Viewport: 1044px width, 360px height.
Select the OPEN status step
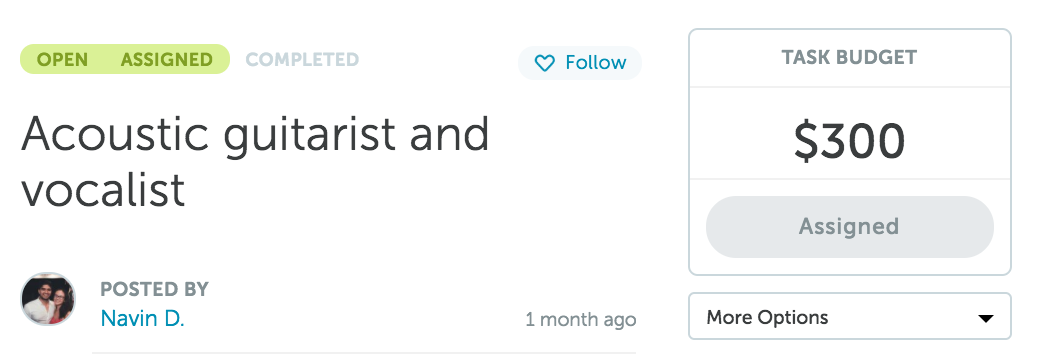[x=62, y=59]
